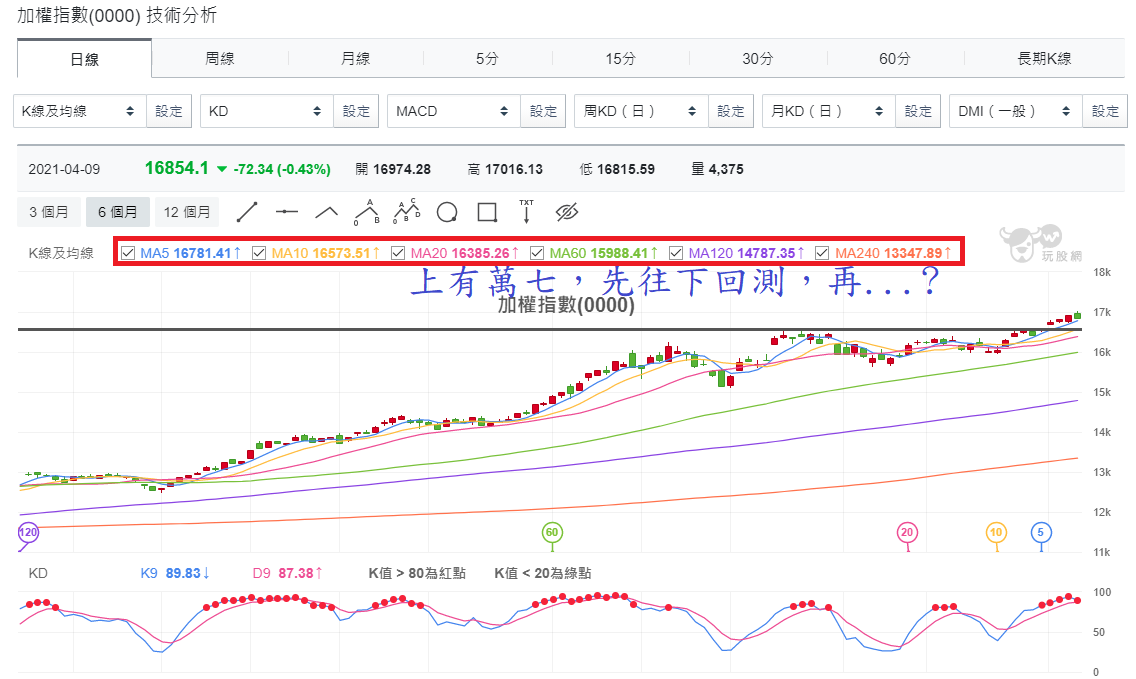
Task: Click the pink 20 moving average marker
Action: pos(907,533)
